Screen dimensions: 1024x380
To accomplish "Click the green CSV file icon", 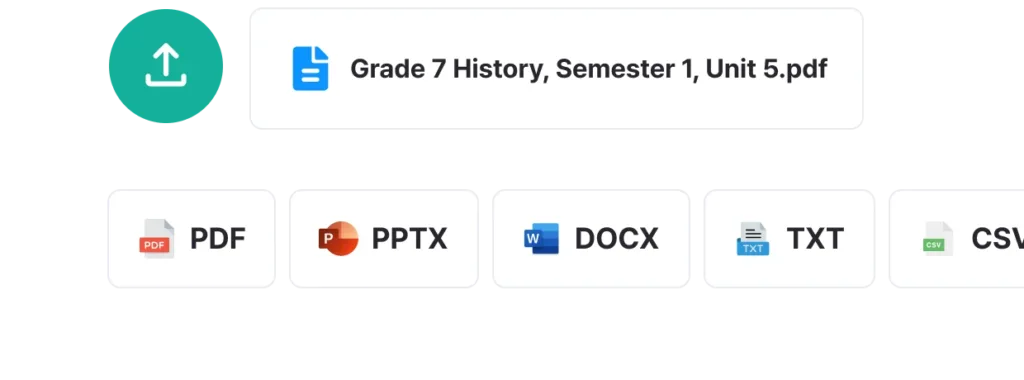I will coord(938,238).
